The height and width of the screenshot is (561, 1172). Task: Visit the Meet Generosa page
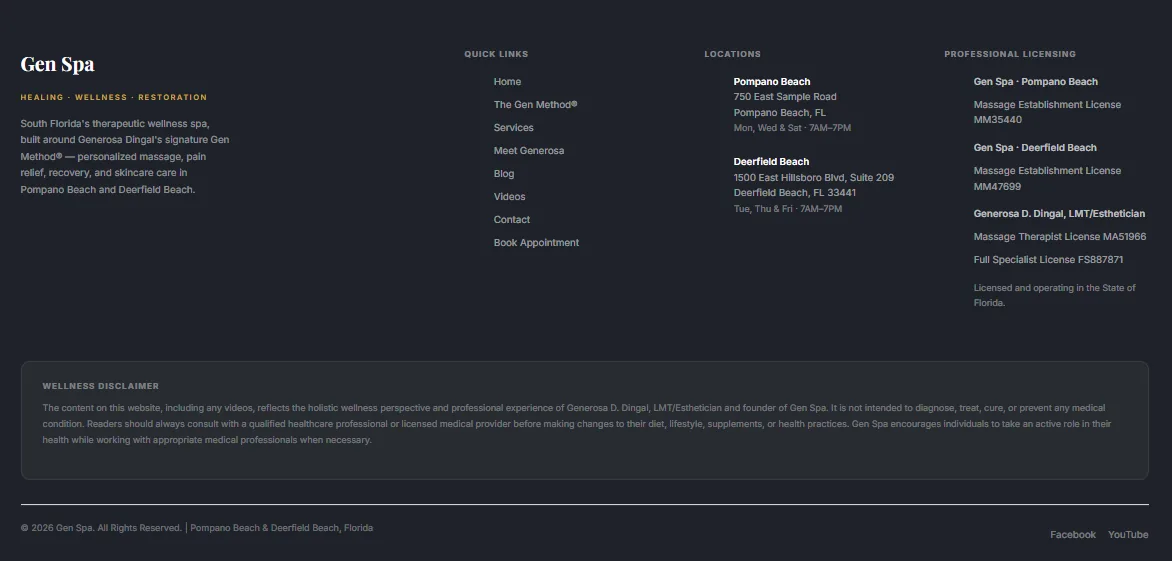click(x=528, y=151)
